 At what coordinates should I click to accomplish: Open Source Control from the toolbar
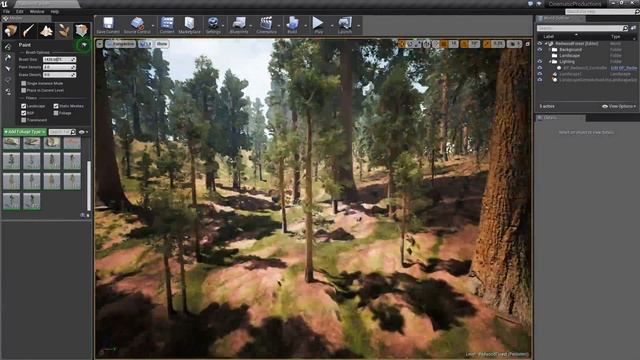(x=137, y=25)
